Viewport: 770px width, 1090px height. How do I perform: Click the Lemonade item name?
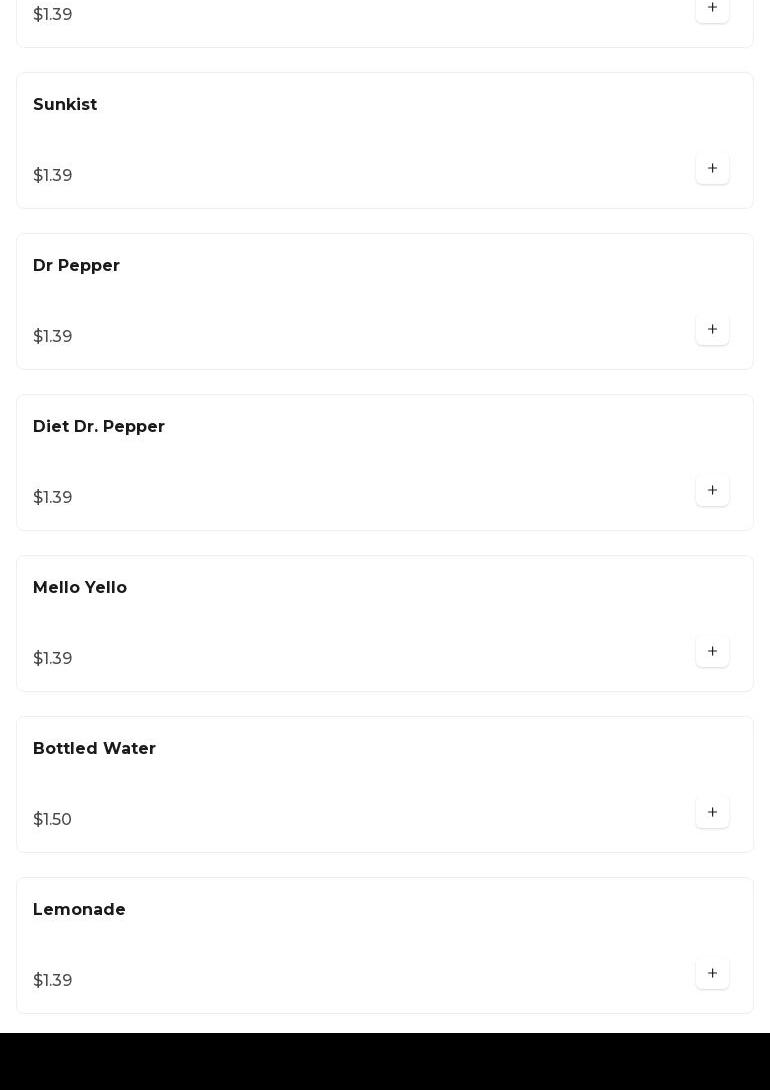(x=79, y=910)
